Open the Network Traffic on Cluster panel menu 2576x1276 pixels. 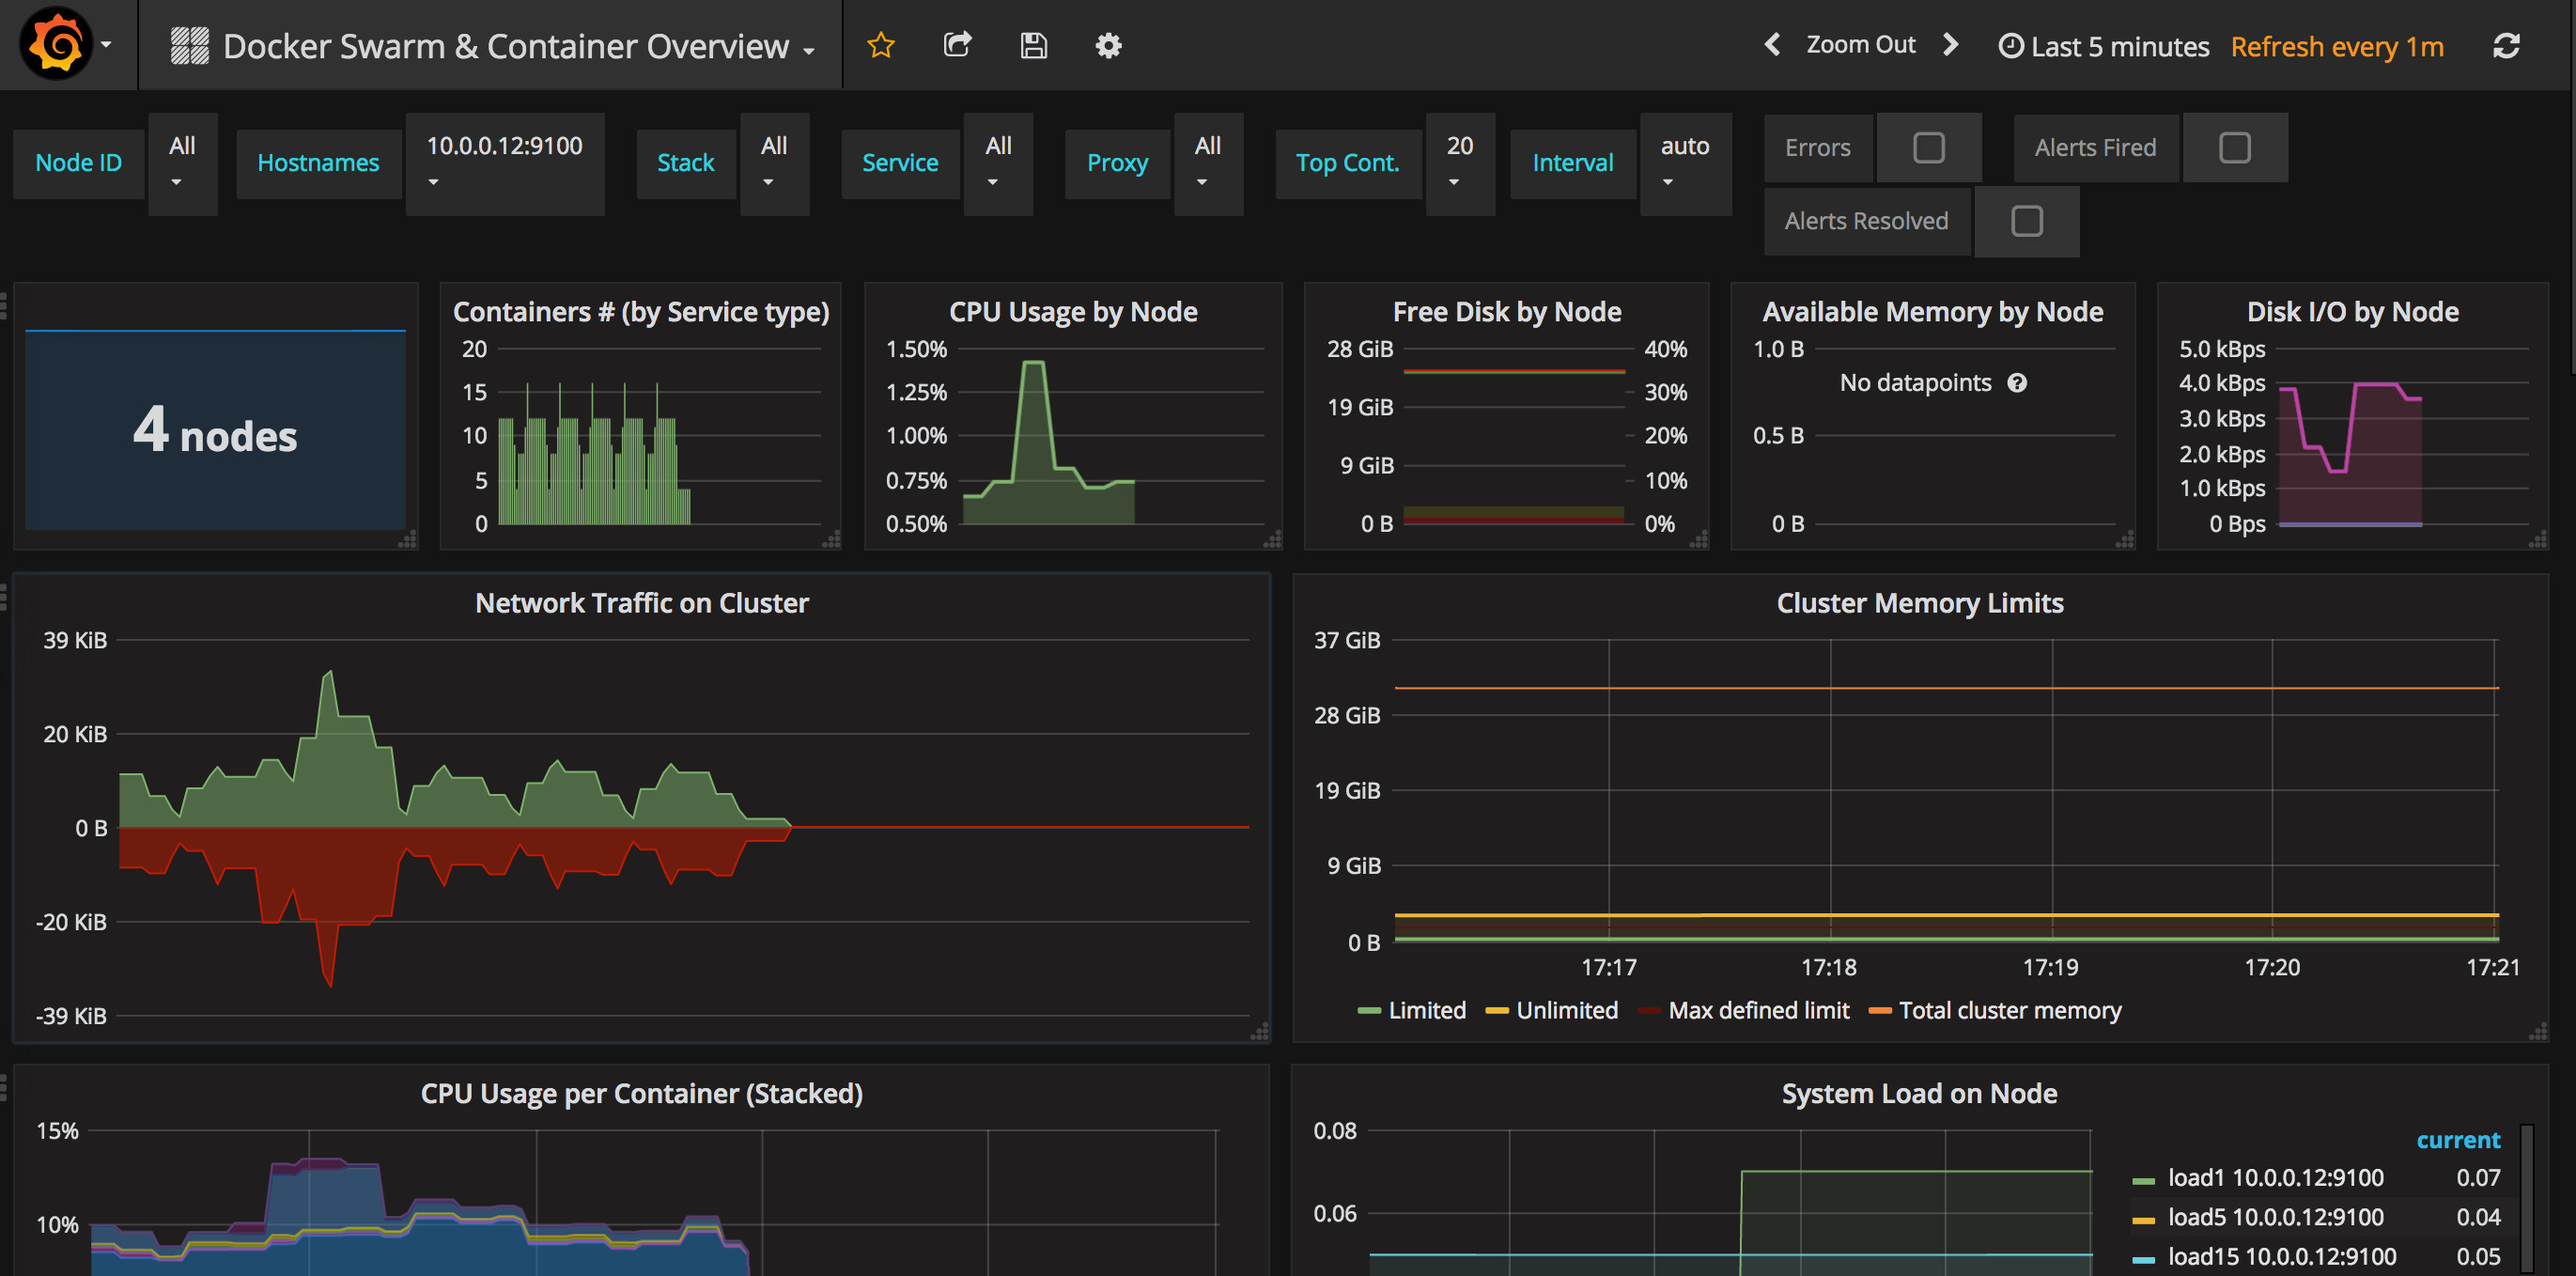641,603
